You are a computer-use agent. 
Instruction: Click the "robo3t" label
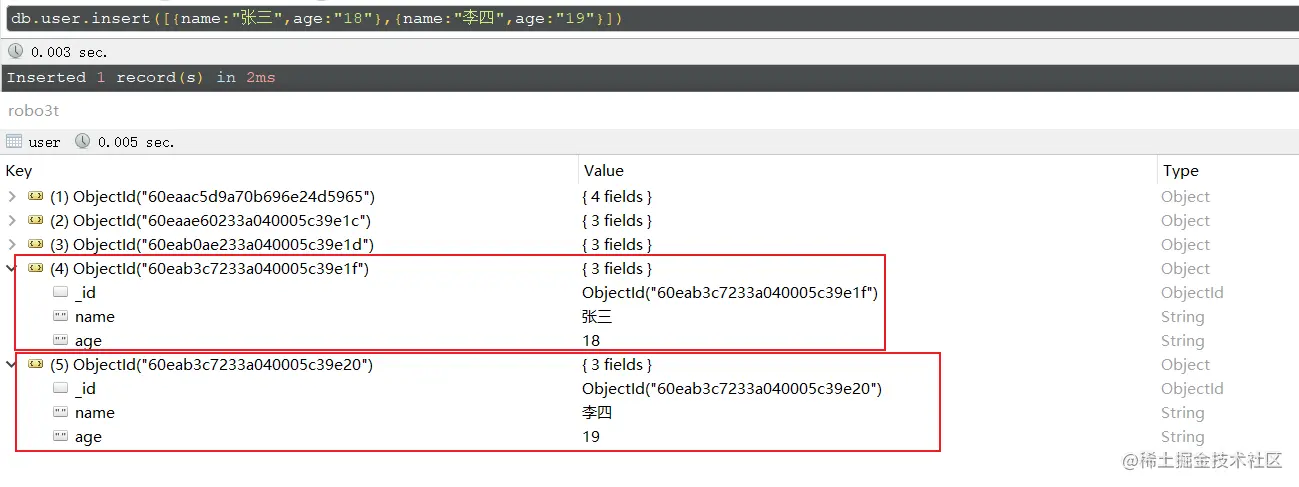point(34,111)
